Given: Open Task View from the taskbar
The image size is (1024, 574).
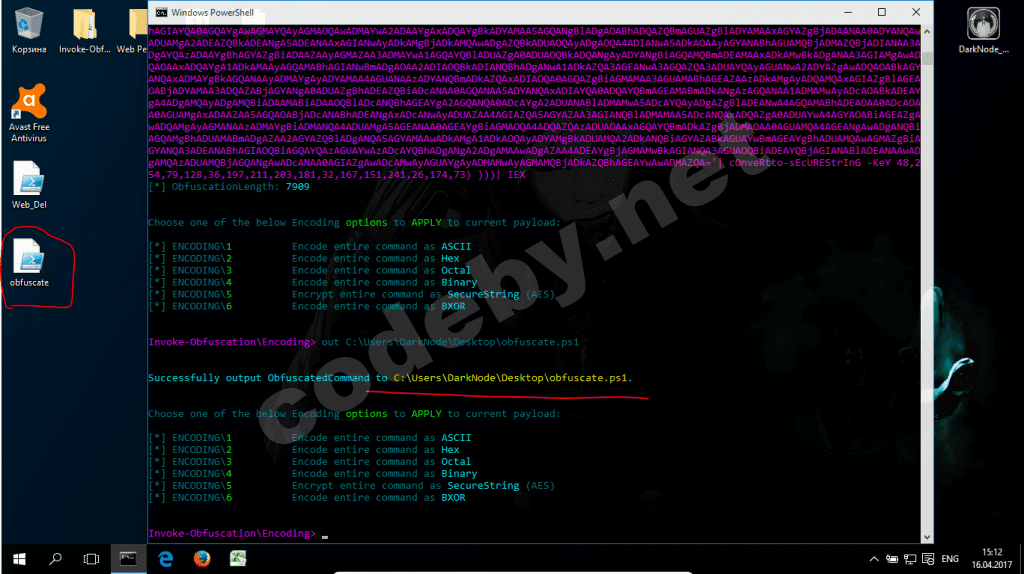Looking at the screenshot, I should tap(91, 559).
